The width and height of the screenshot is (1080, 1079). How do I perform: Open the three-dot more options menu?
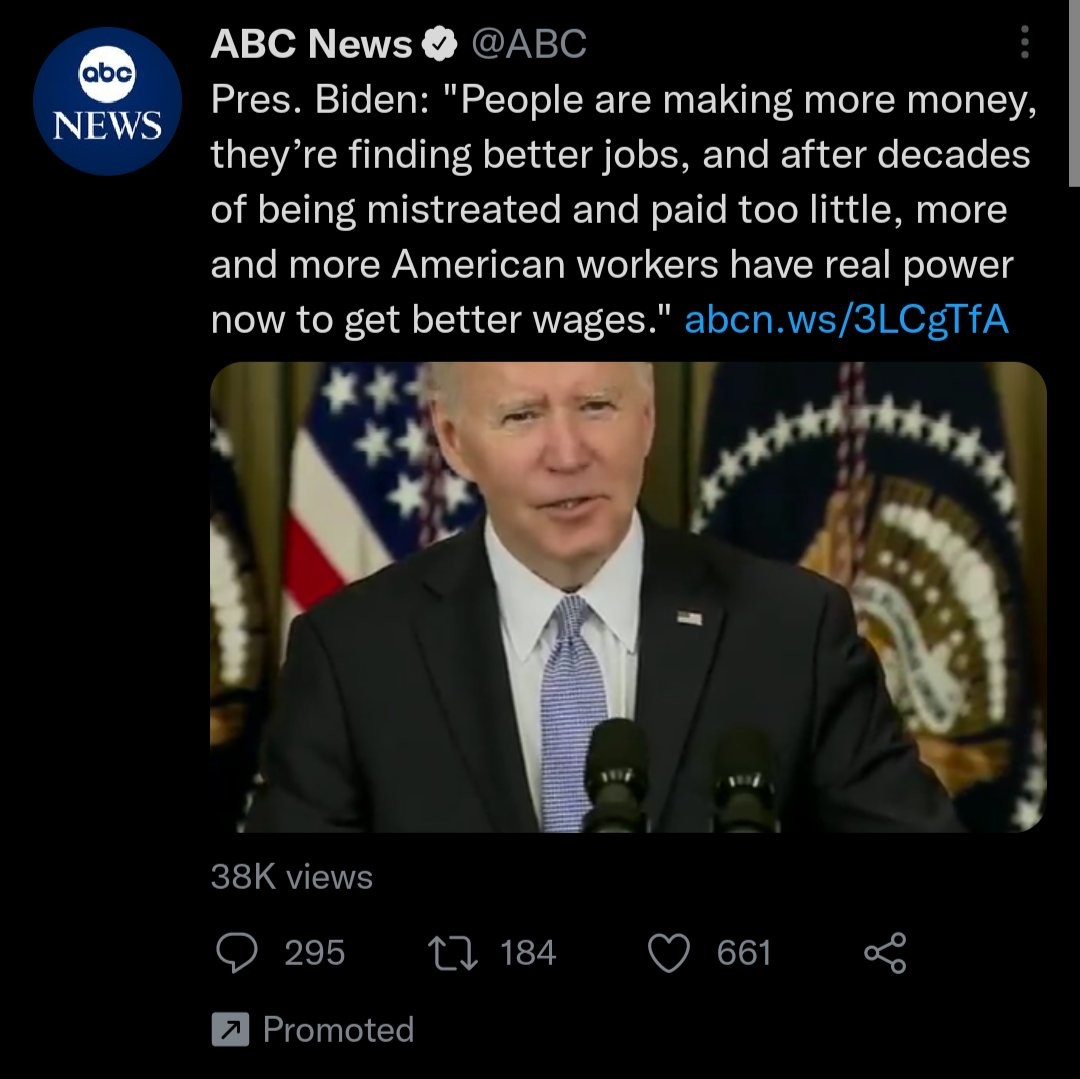[x=1024, y=42]
